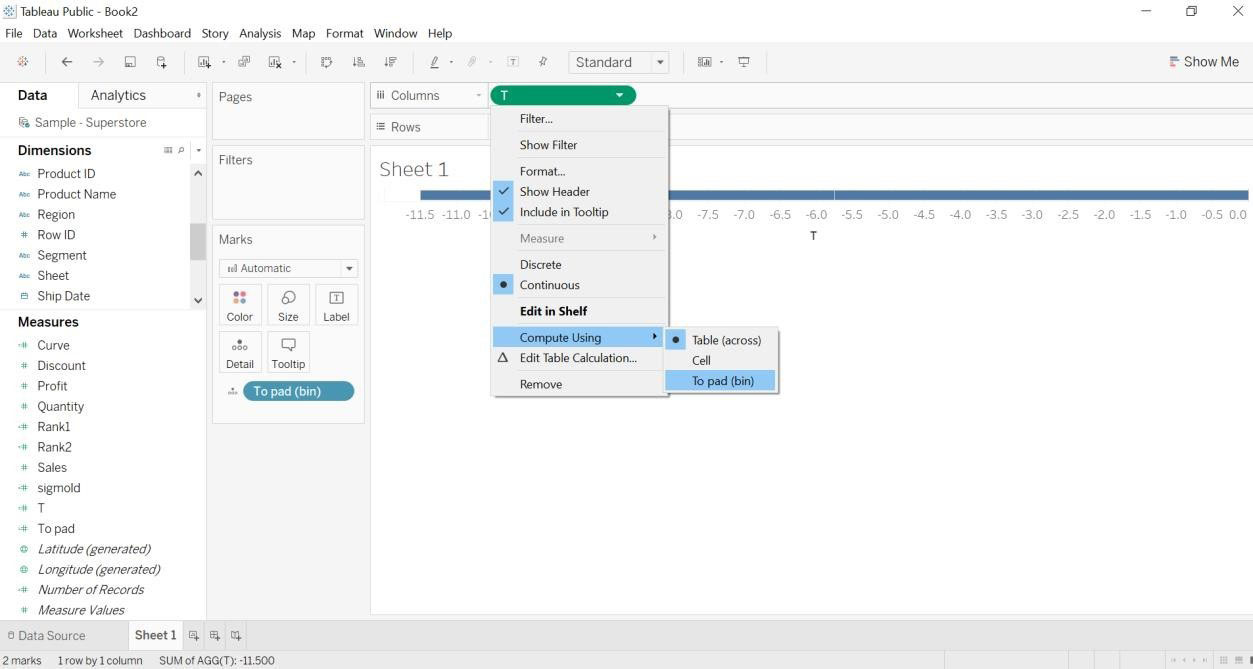Click the New Story tab icon at bottom
1253x669 pixels.
point(236,635)
